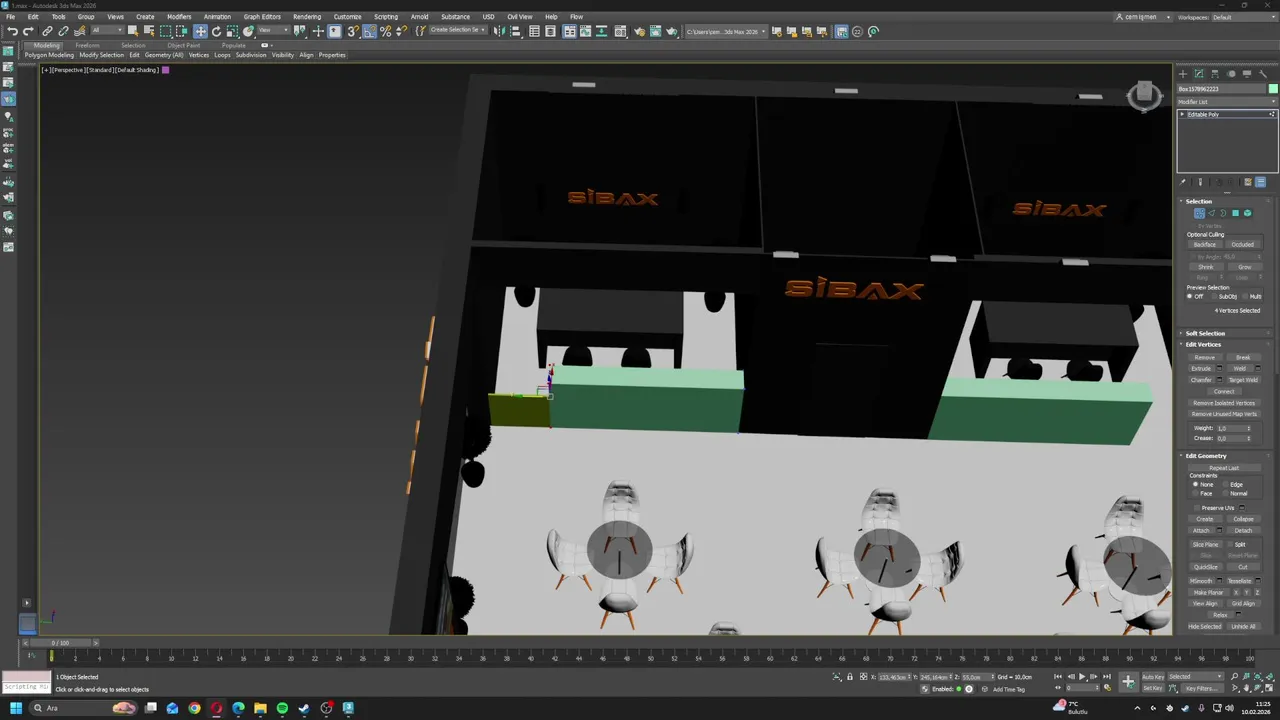The height and width of the screenshot is (720, 1280).
Task: Switch to Polygon sub-object level
Action: [1235, 213]
